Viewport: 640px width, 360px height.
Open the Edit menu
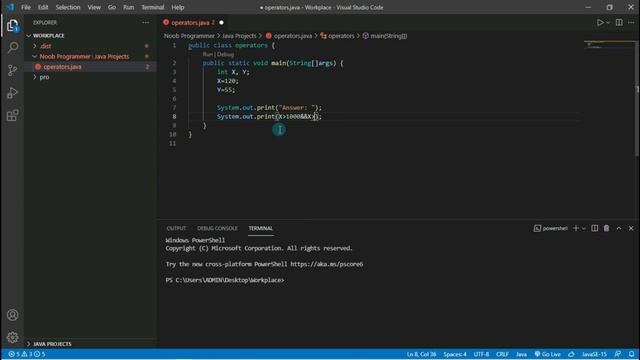43,7
